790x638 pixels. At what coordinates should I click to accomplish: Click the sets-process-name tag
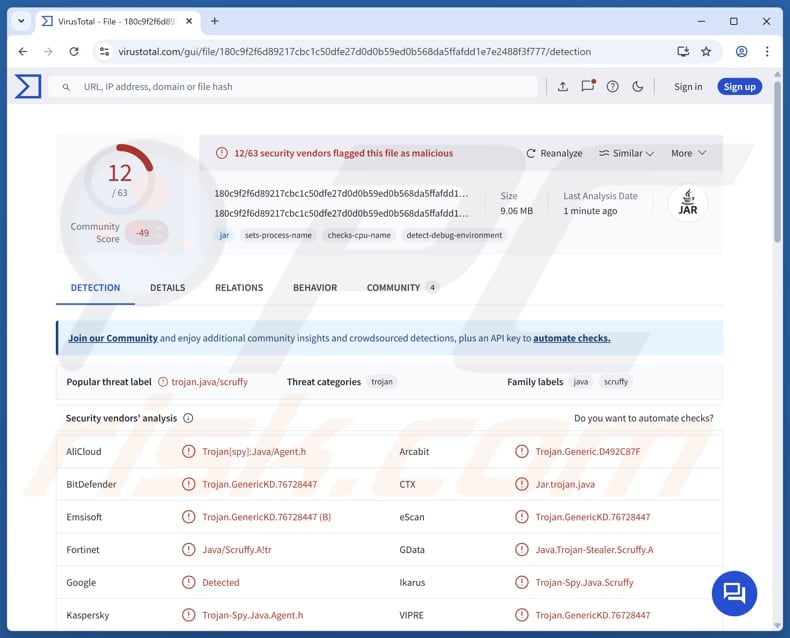coord(278,235)
